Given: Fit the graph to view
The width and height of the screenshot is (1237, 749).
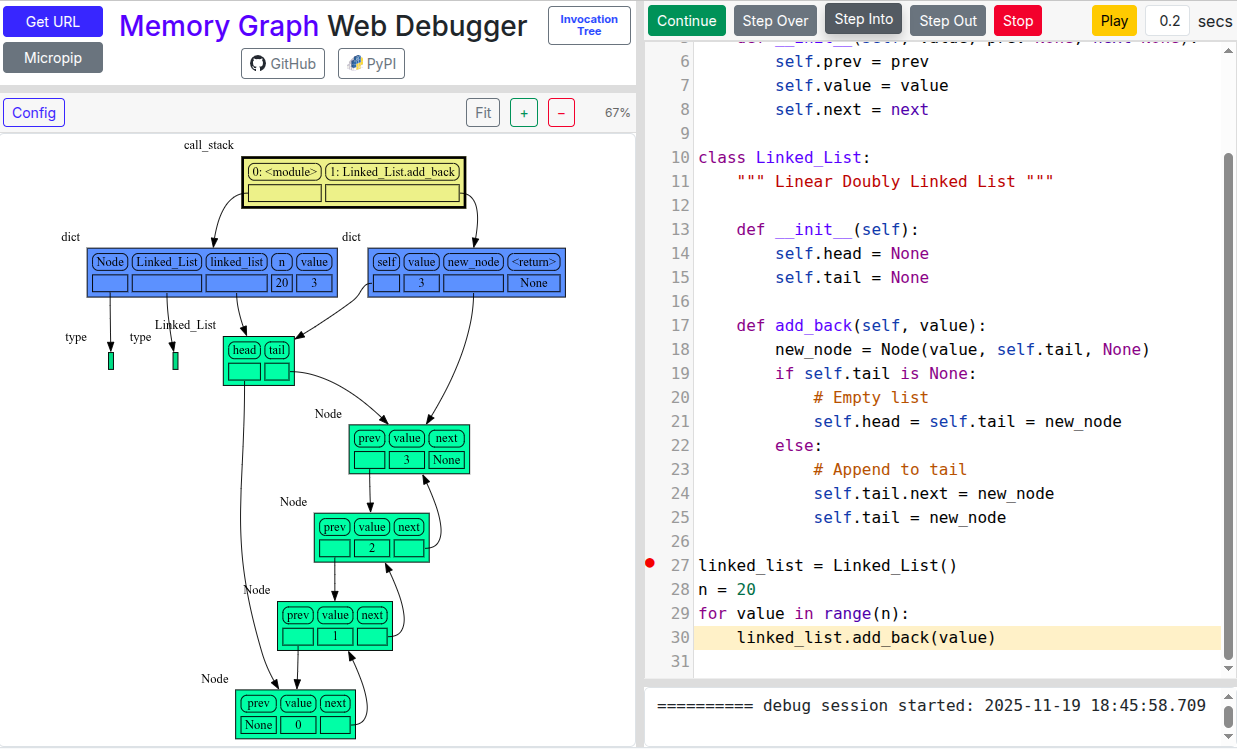Looking at the screenshot, I should tap(483, 113).
